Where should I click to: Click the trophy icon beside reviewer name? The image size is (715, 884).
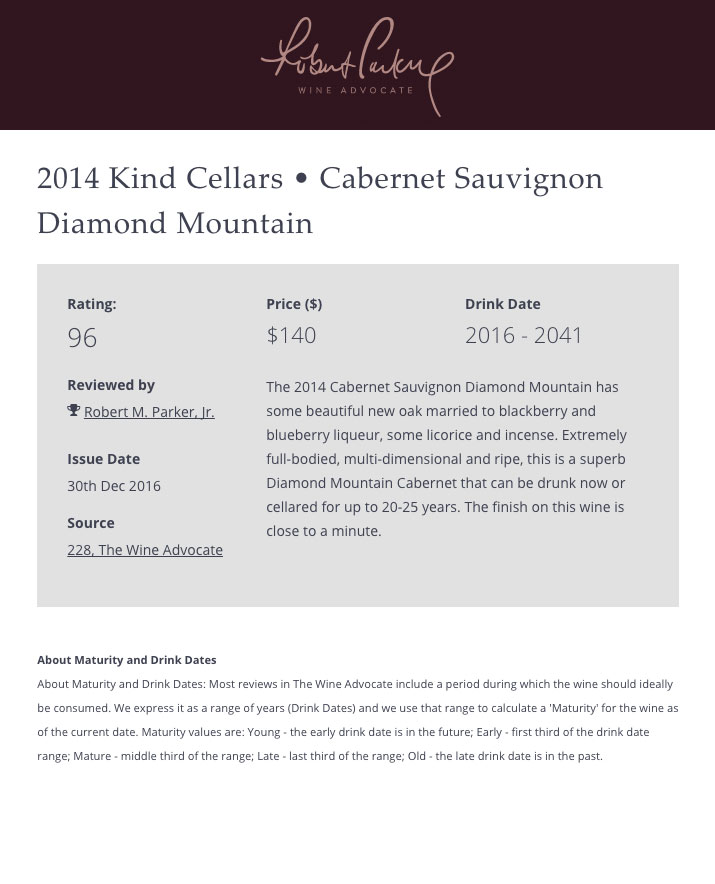coord(73,410)
